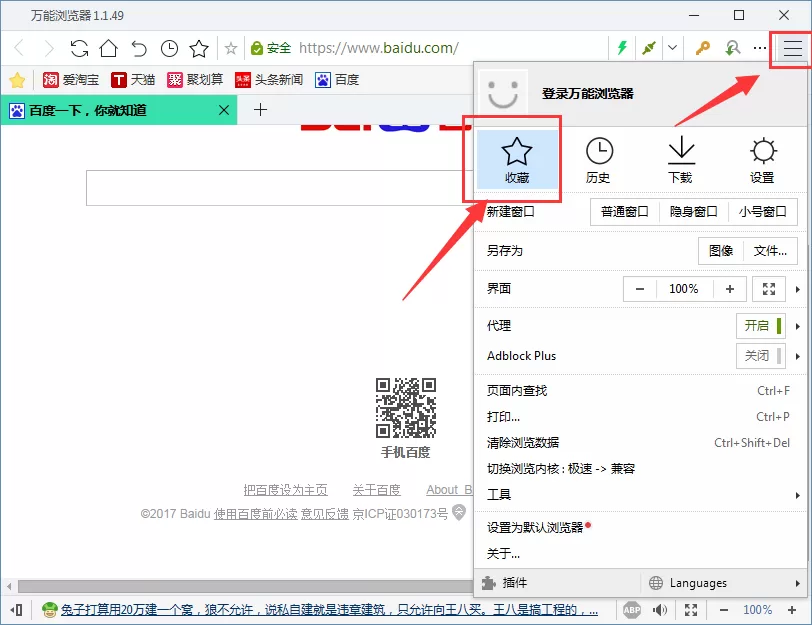This screenshot has width=812, height=625.
Task: Choose 打印... menu item
Action: (640, 417)
